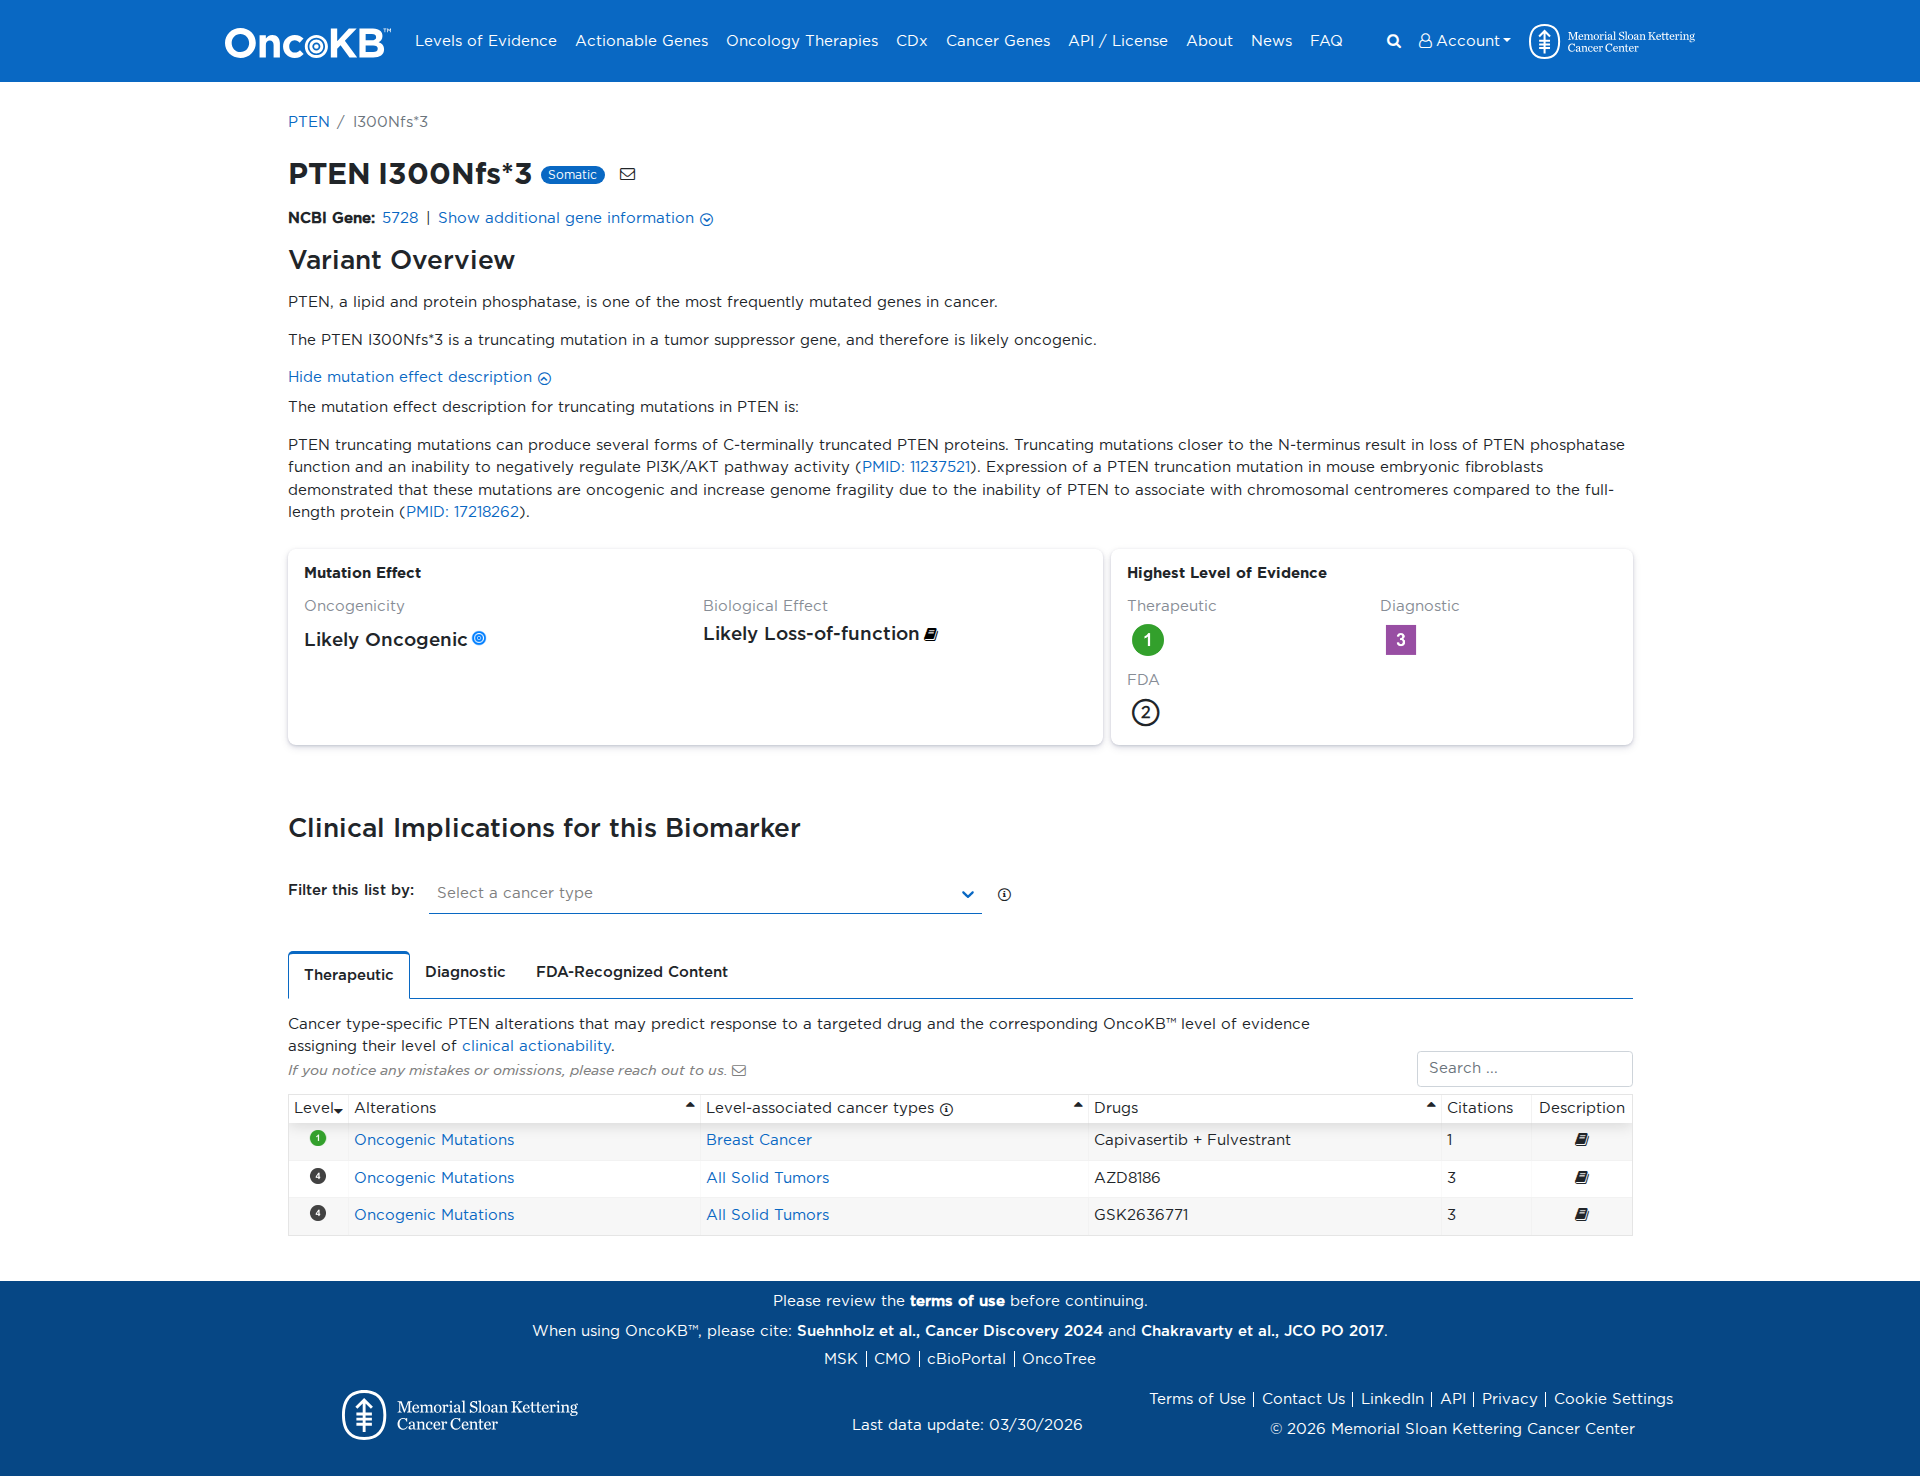This screenshot has height=1476, width=1920.
Task: Open PMID: 17218262 citation link
Action: click(x=462, y=512)
